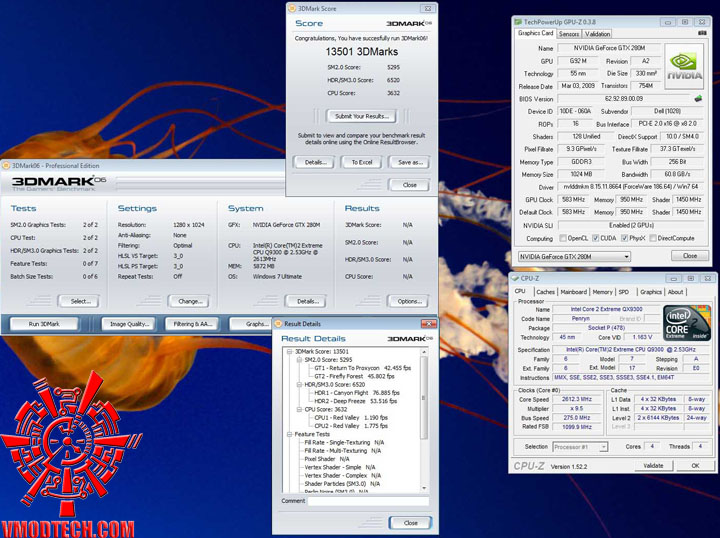Close the 3DMark Score window via title X
Image resolution: width=720 pixels, height=538 pixels.
point(427,9)
